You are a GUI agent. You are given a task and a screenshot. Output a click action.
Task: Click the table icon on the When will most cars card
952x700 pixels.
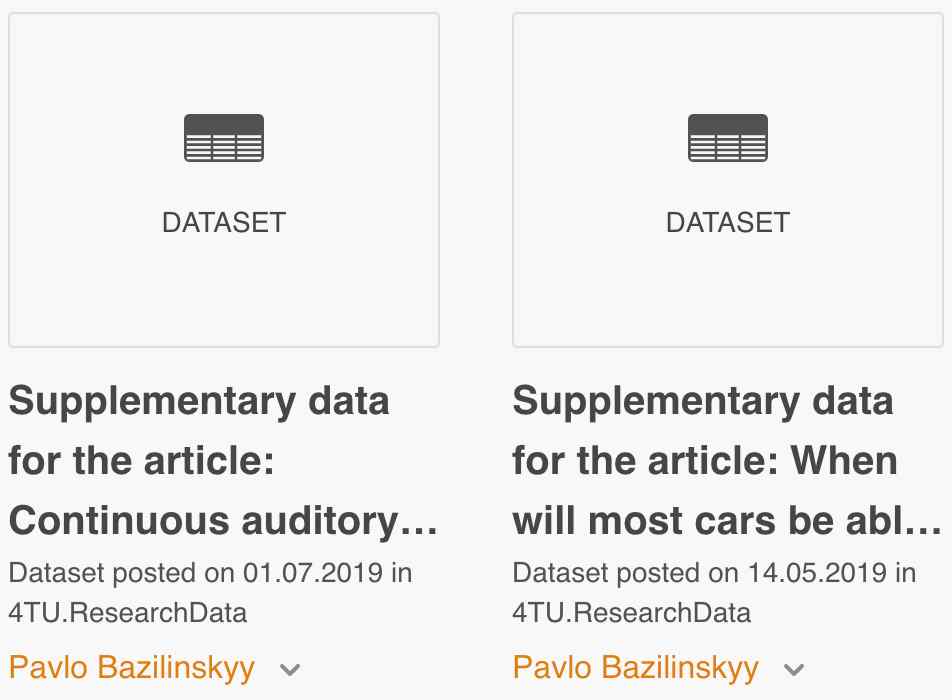point(728,138)
